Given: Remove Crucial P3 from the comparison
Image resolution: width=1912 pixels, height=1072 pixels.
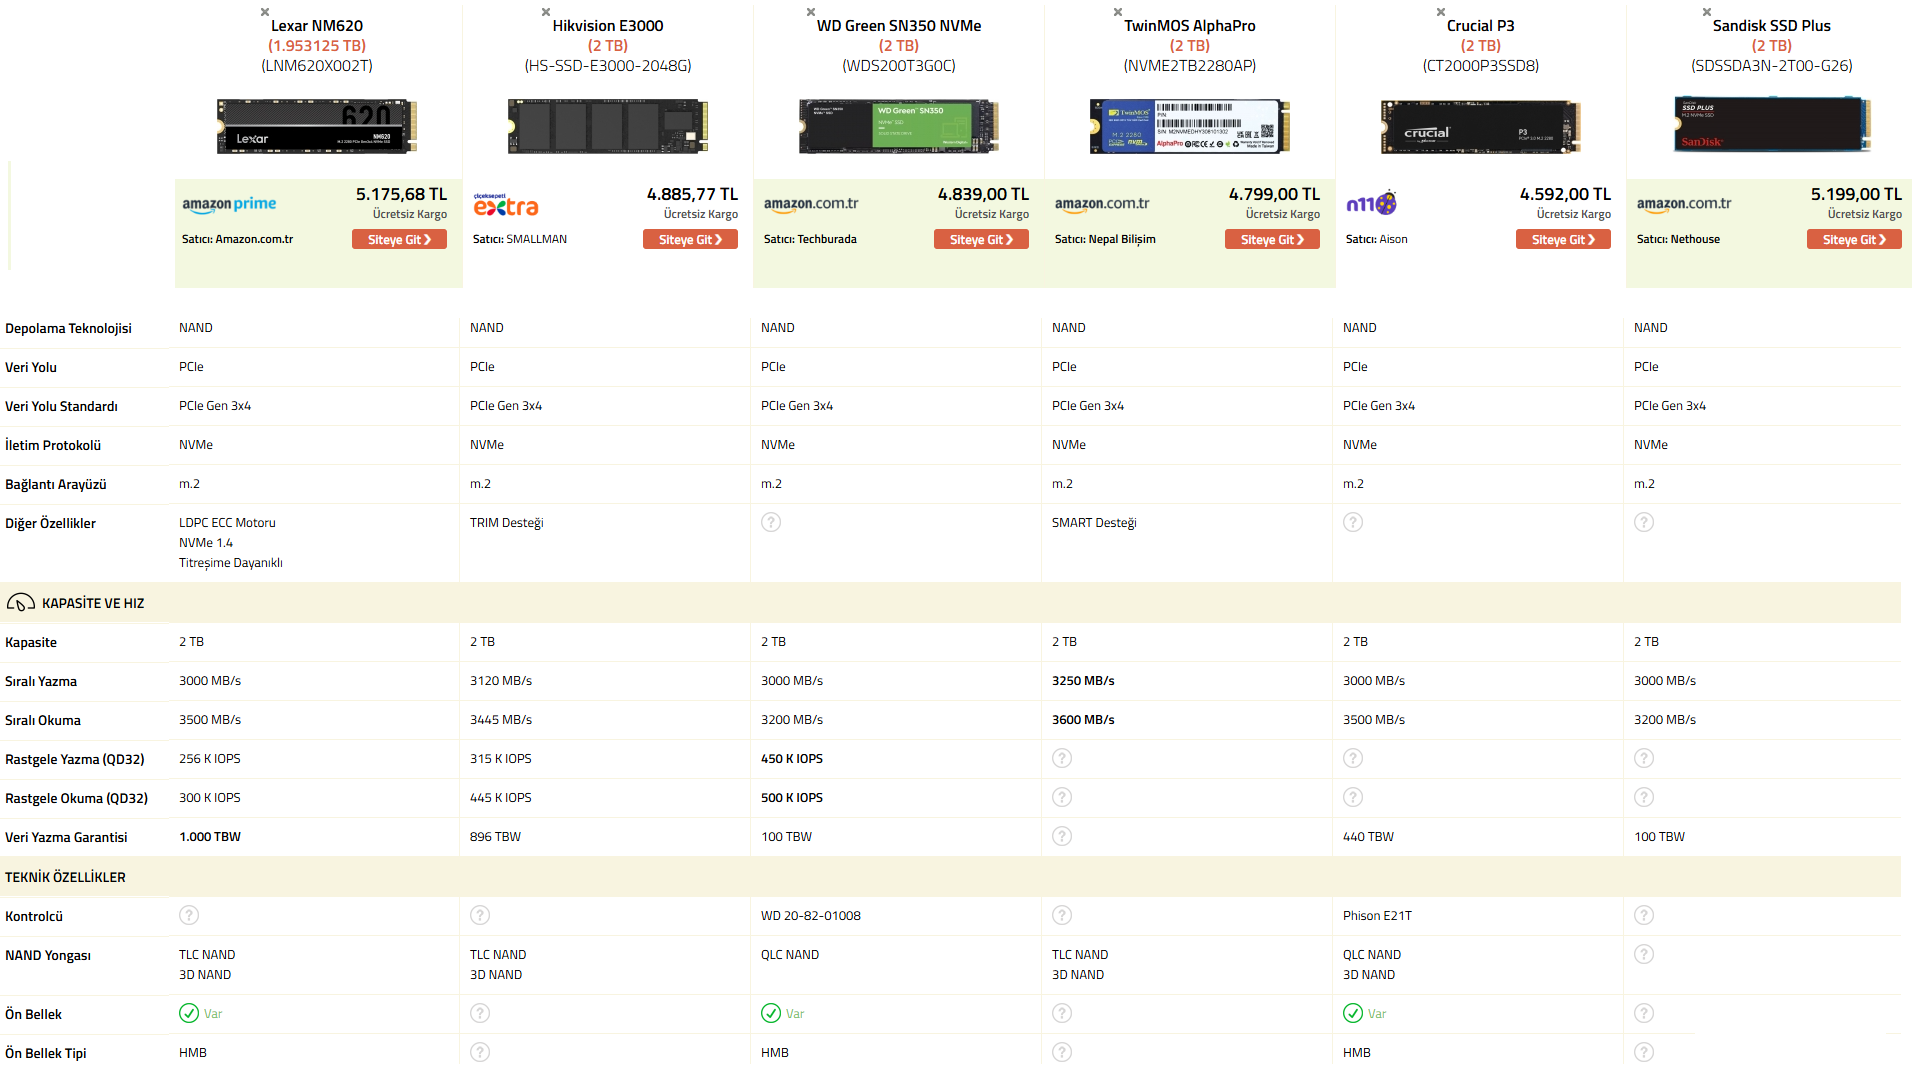Looking at the screenshot, I should pyautogui.click(x=1441, y=12).
